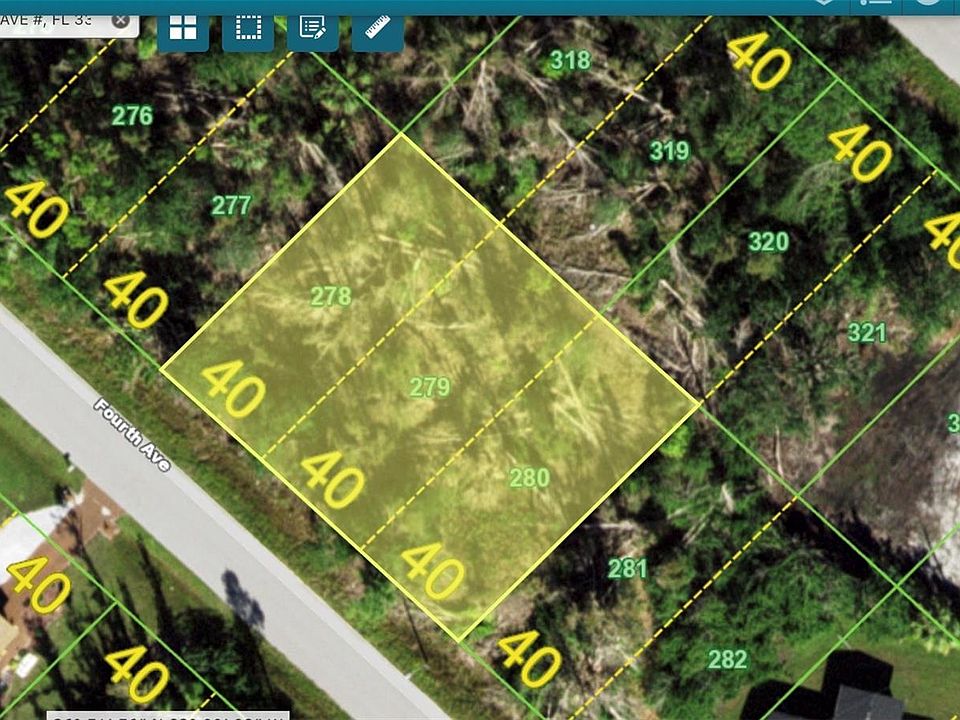This screenshot has height=720, width=960.
Task: Select parcel lot 279
Action: click(430, 387)
